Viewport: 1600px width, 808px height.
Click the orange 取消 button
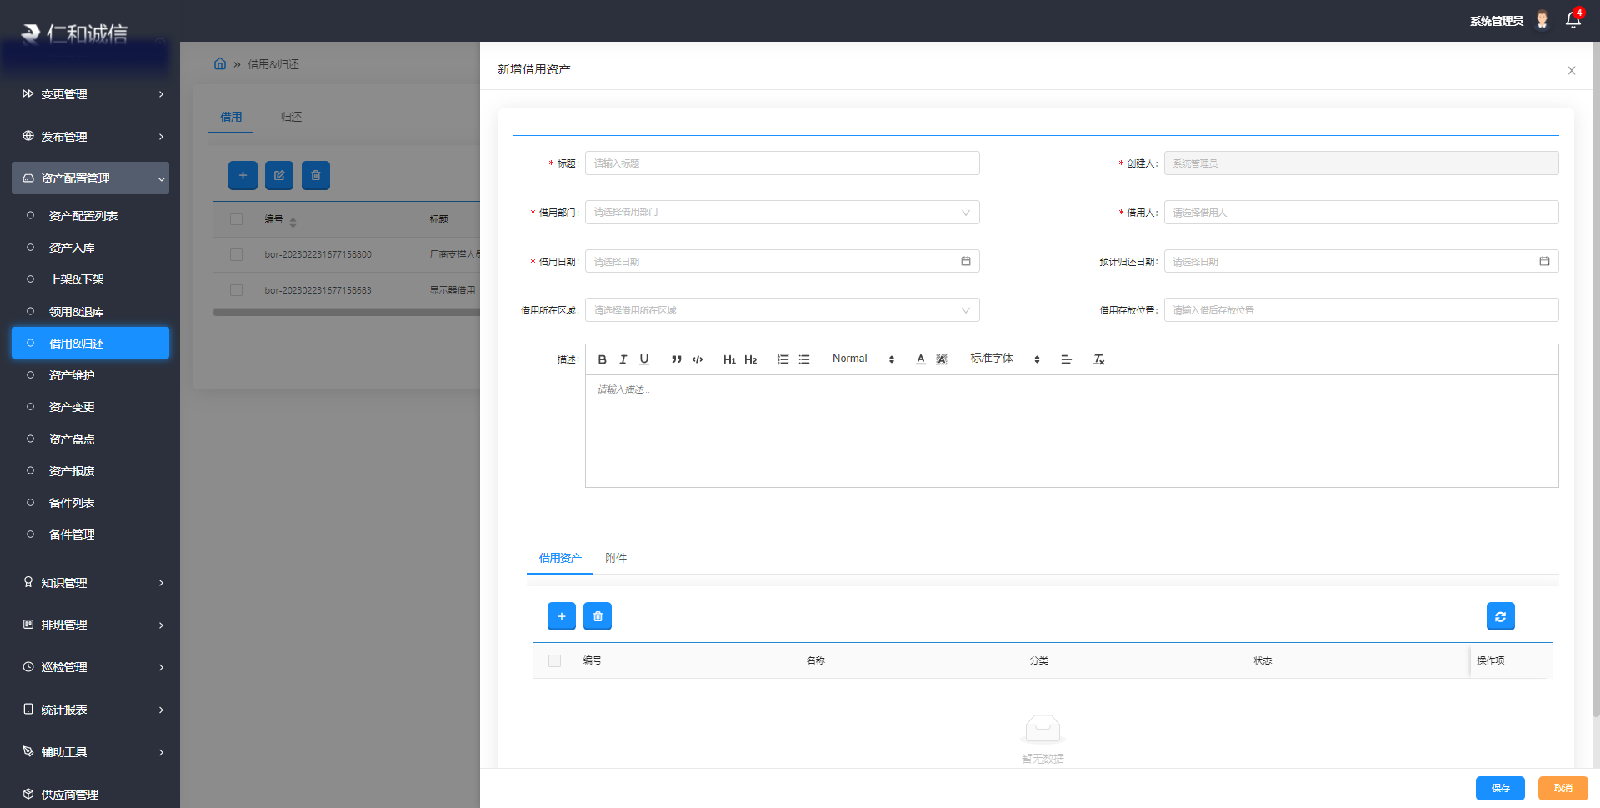1563,788
